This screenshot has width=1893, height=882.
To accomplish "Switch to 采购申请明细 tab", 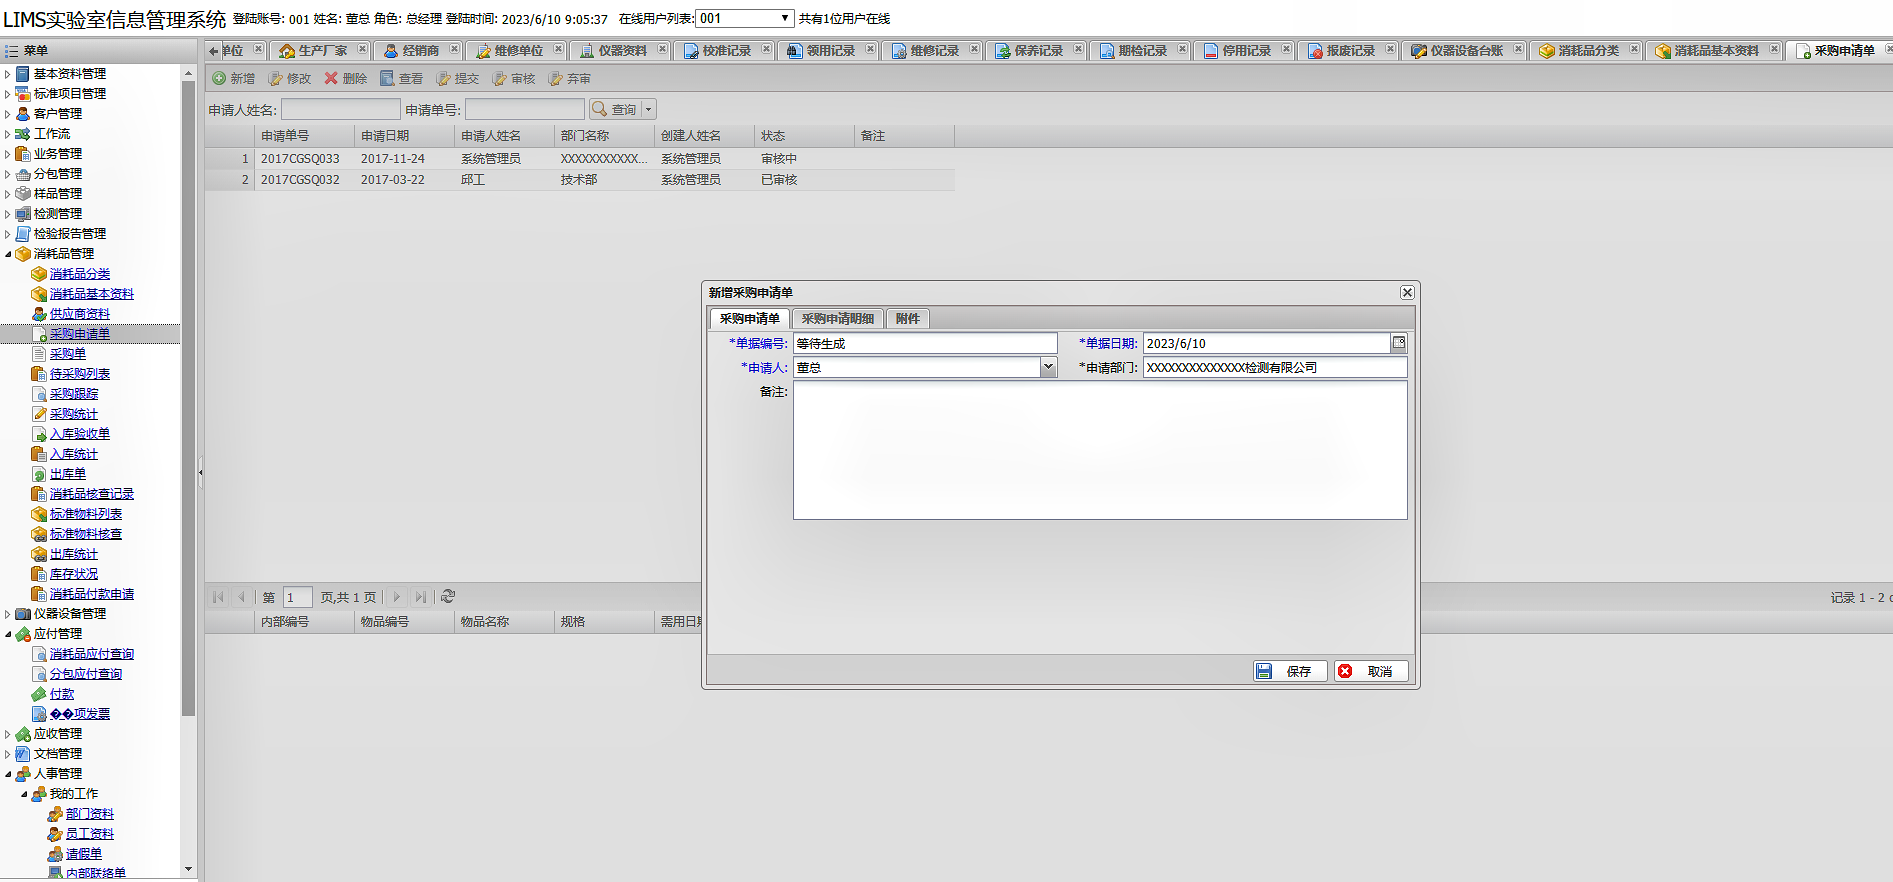I will [x=838, y=318].
